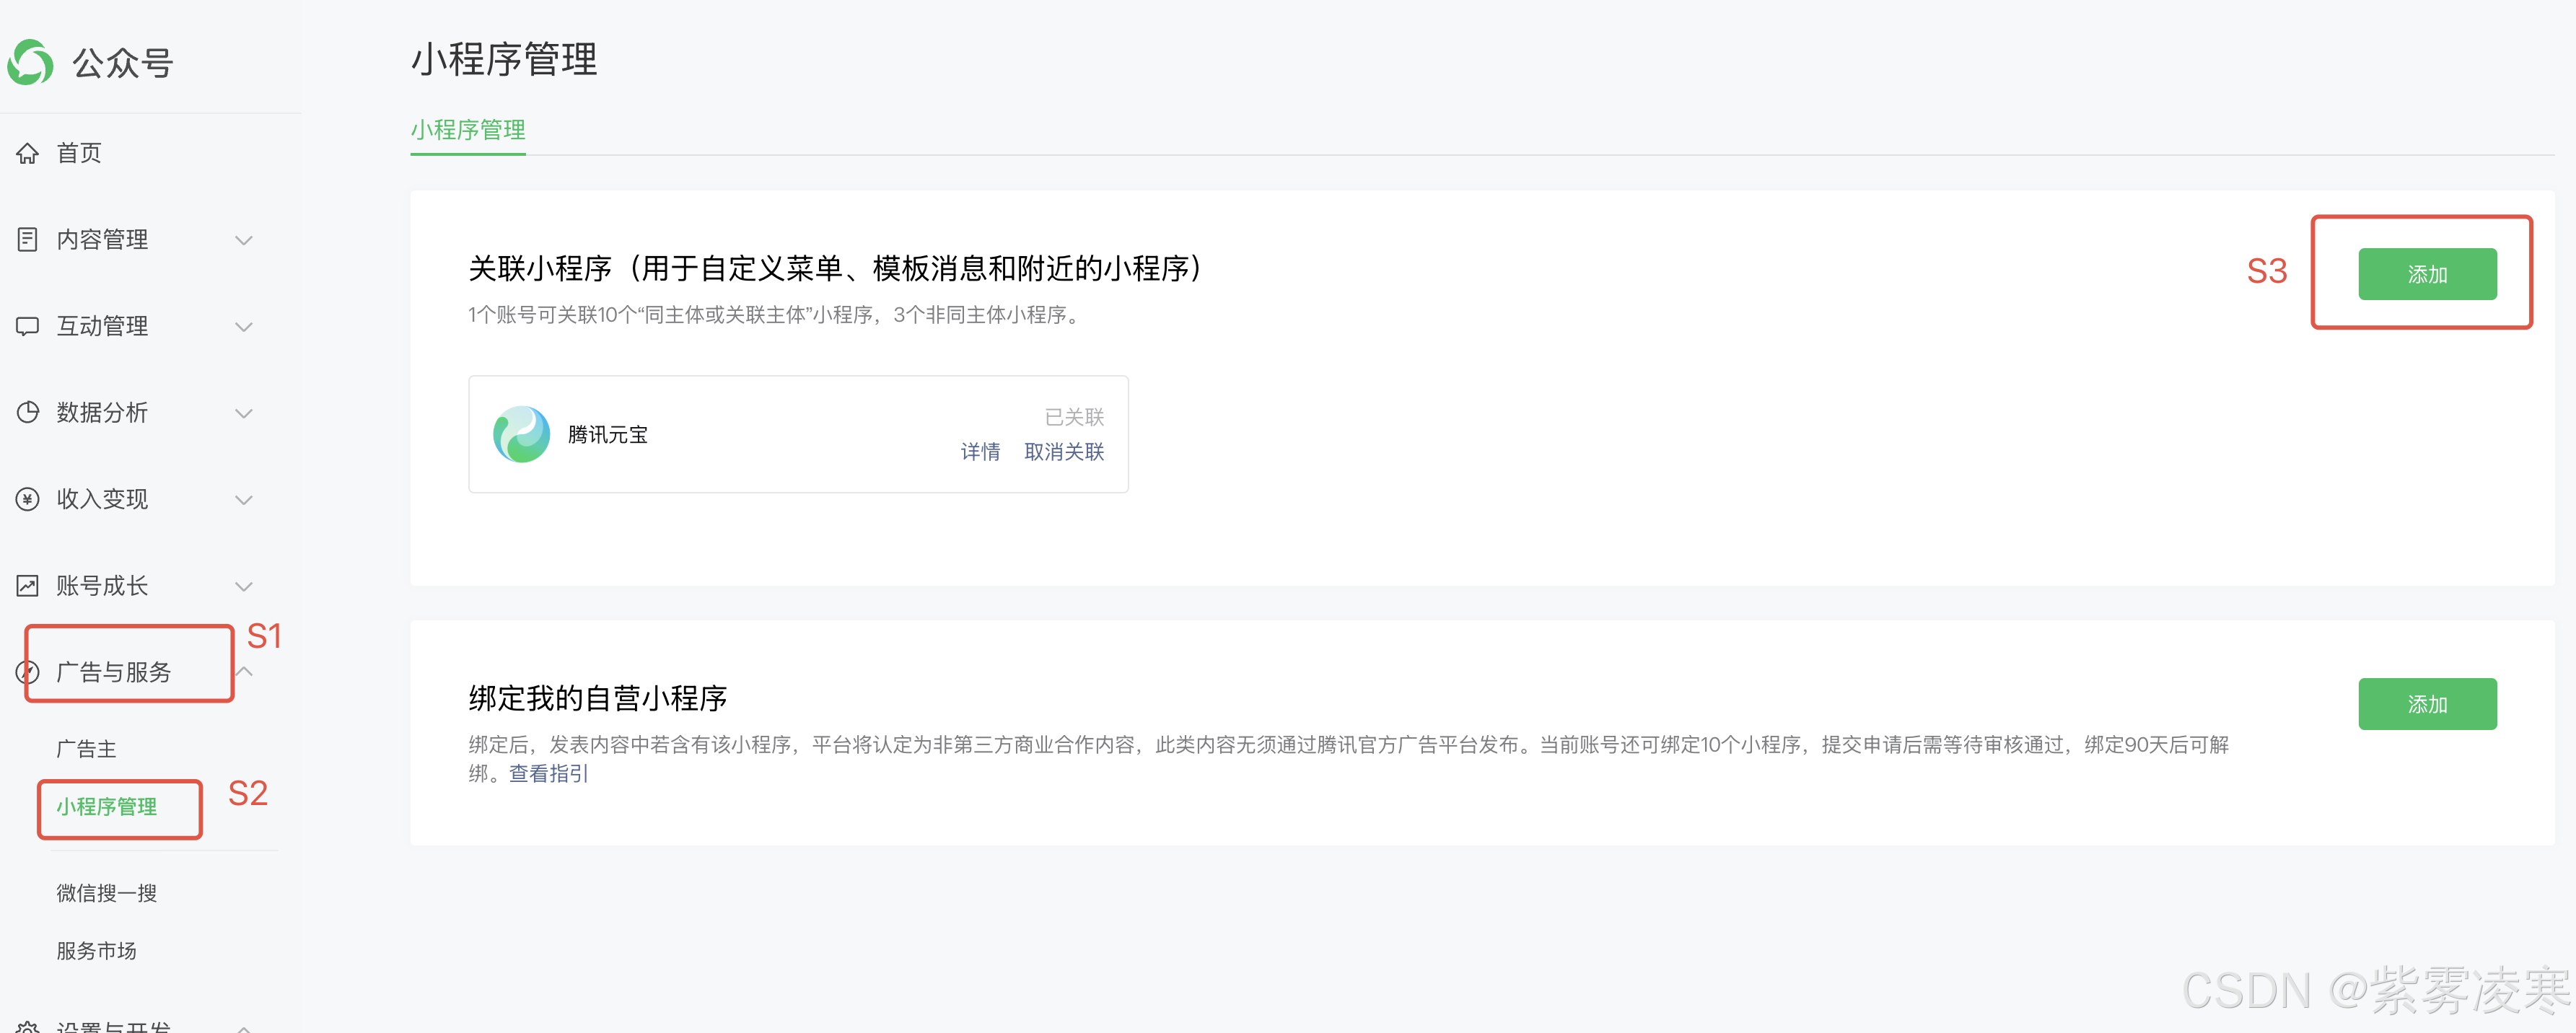Click the 首页 home icon
The width and height of the screenshot is (2576, 1033).
pyautogui.click(x=28, y=153)
